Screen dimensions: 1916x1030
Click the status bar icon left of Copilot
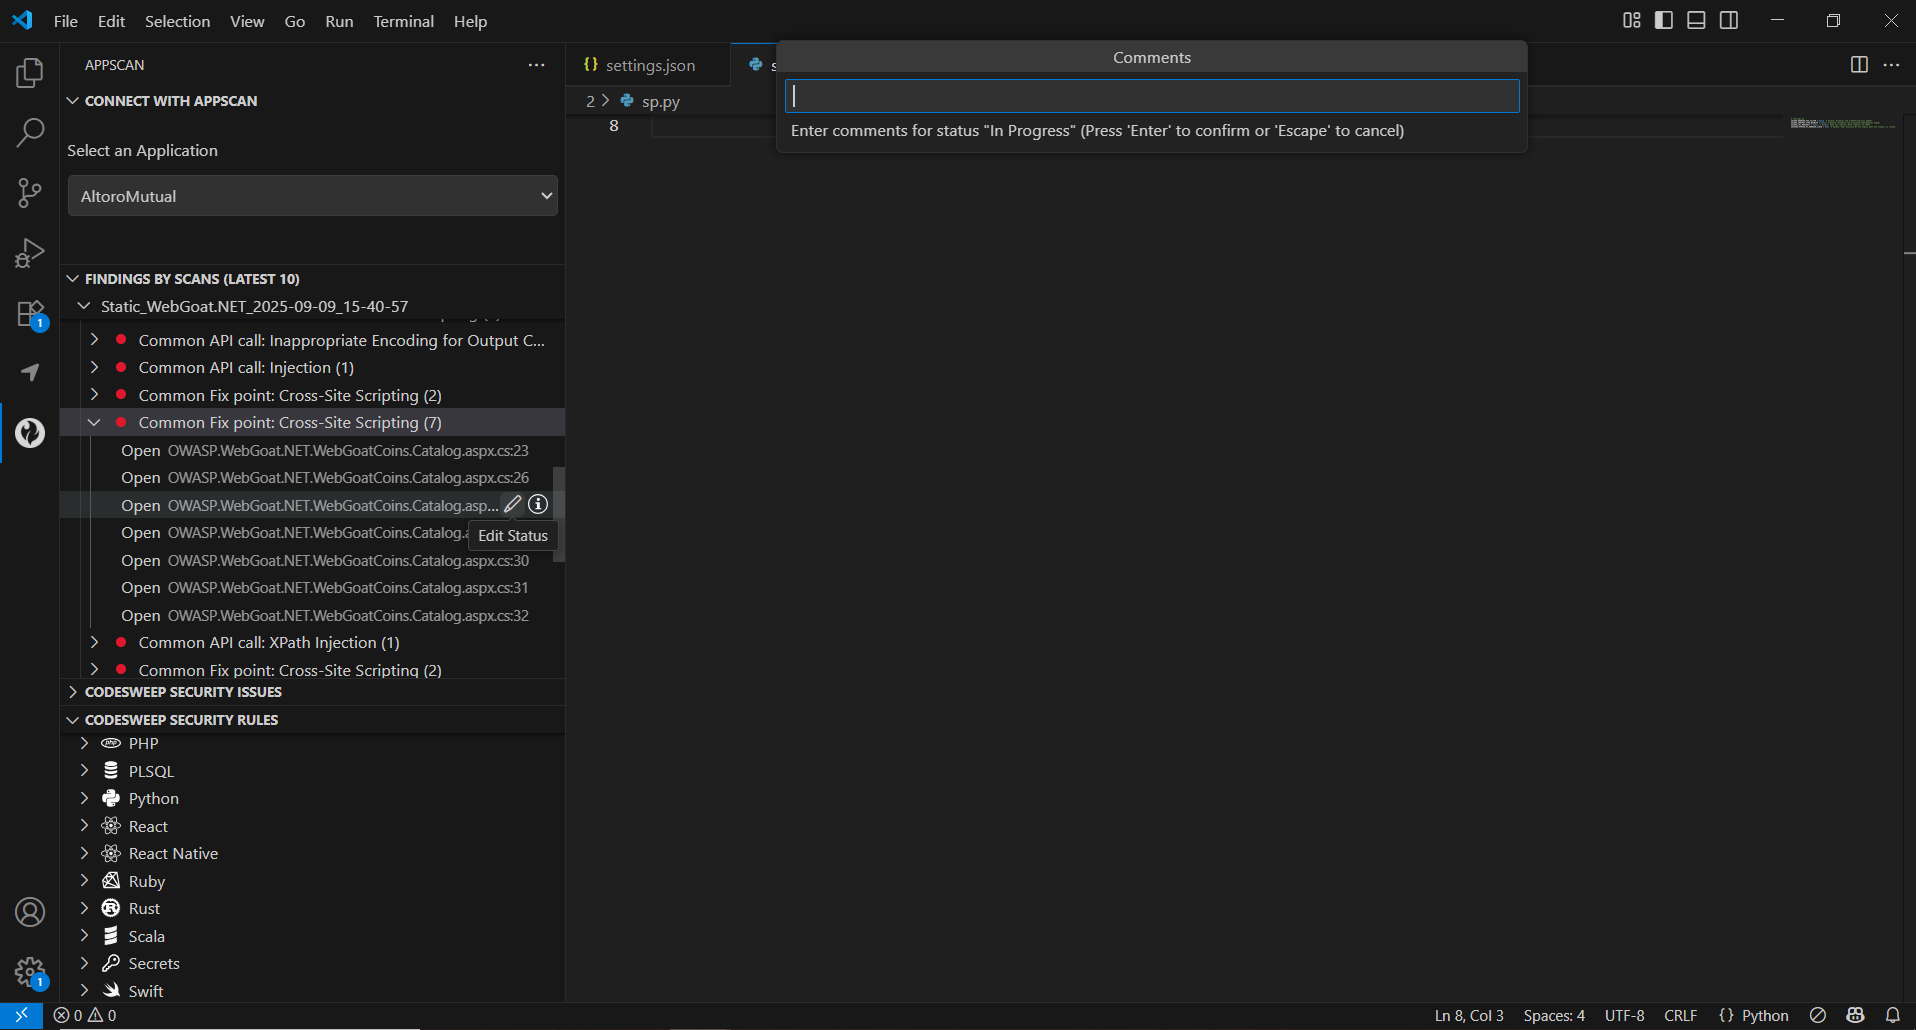pyautogui.click(x=1818, y=1015)
